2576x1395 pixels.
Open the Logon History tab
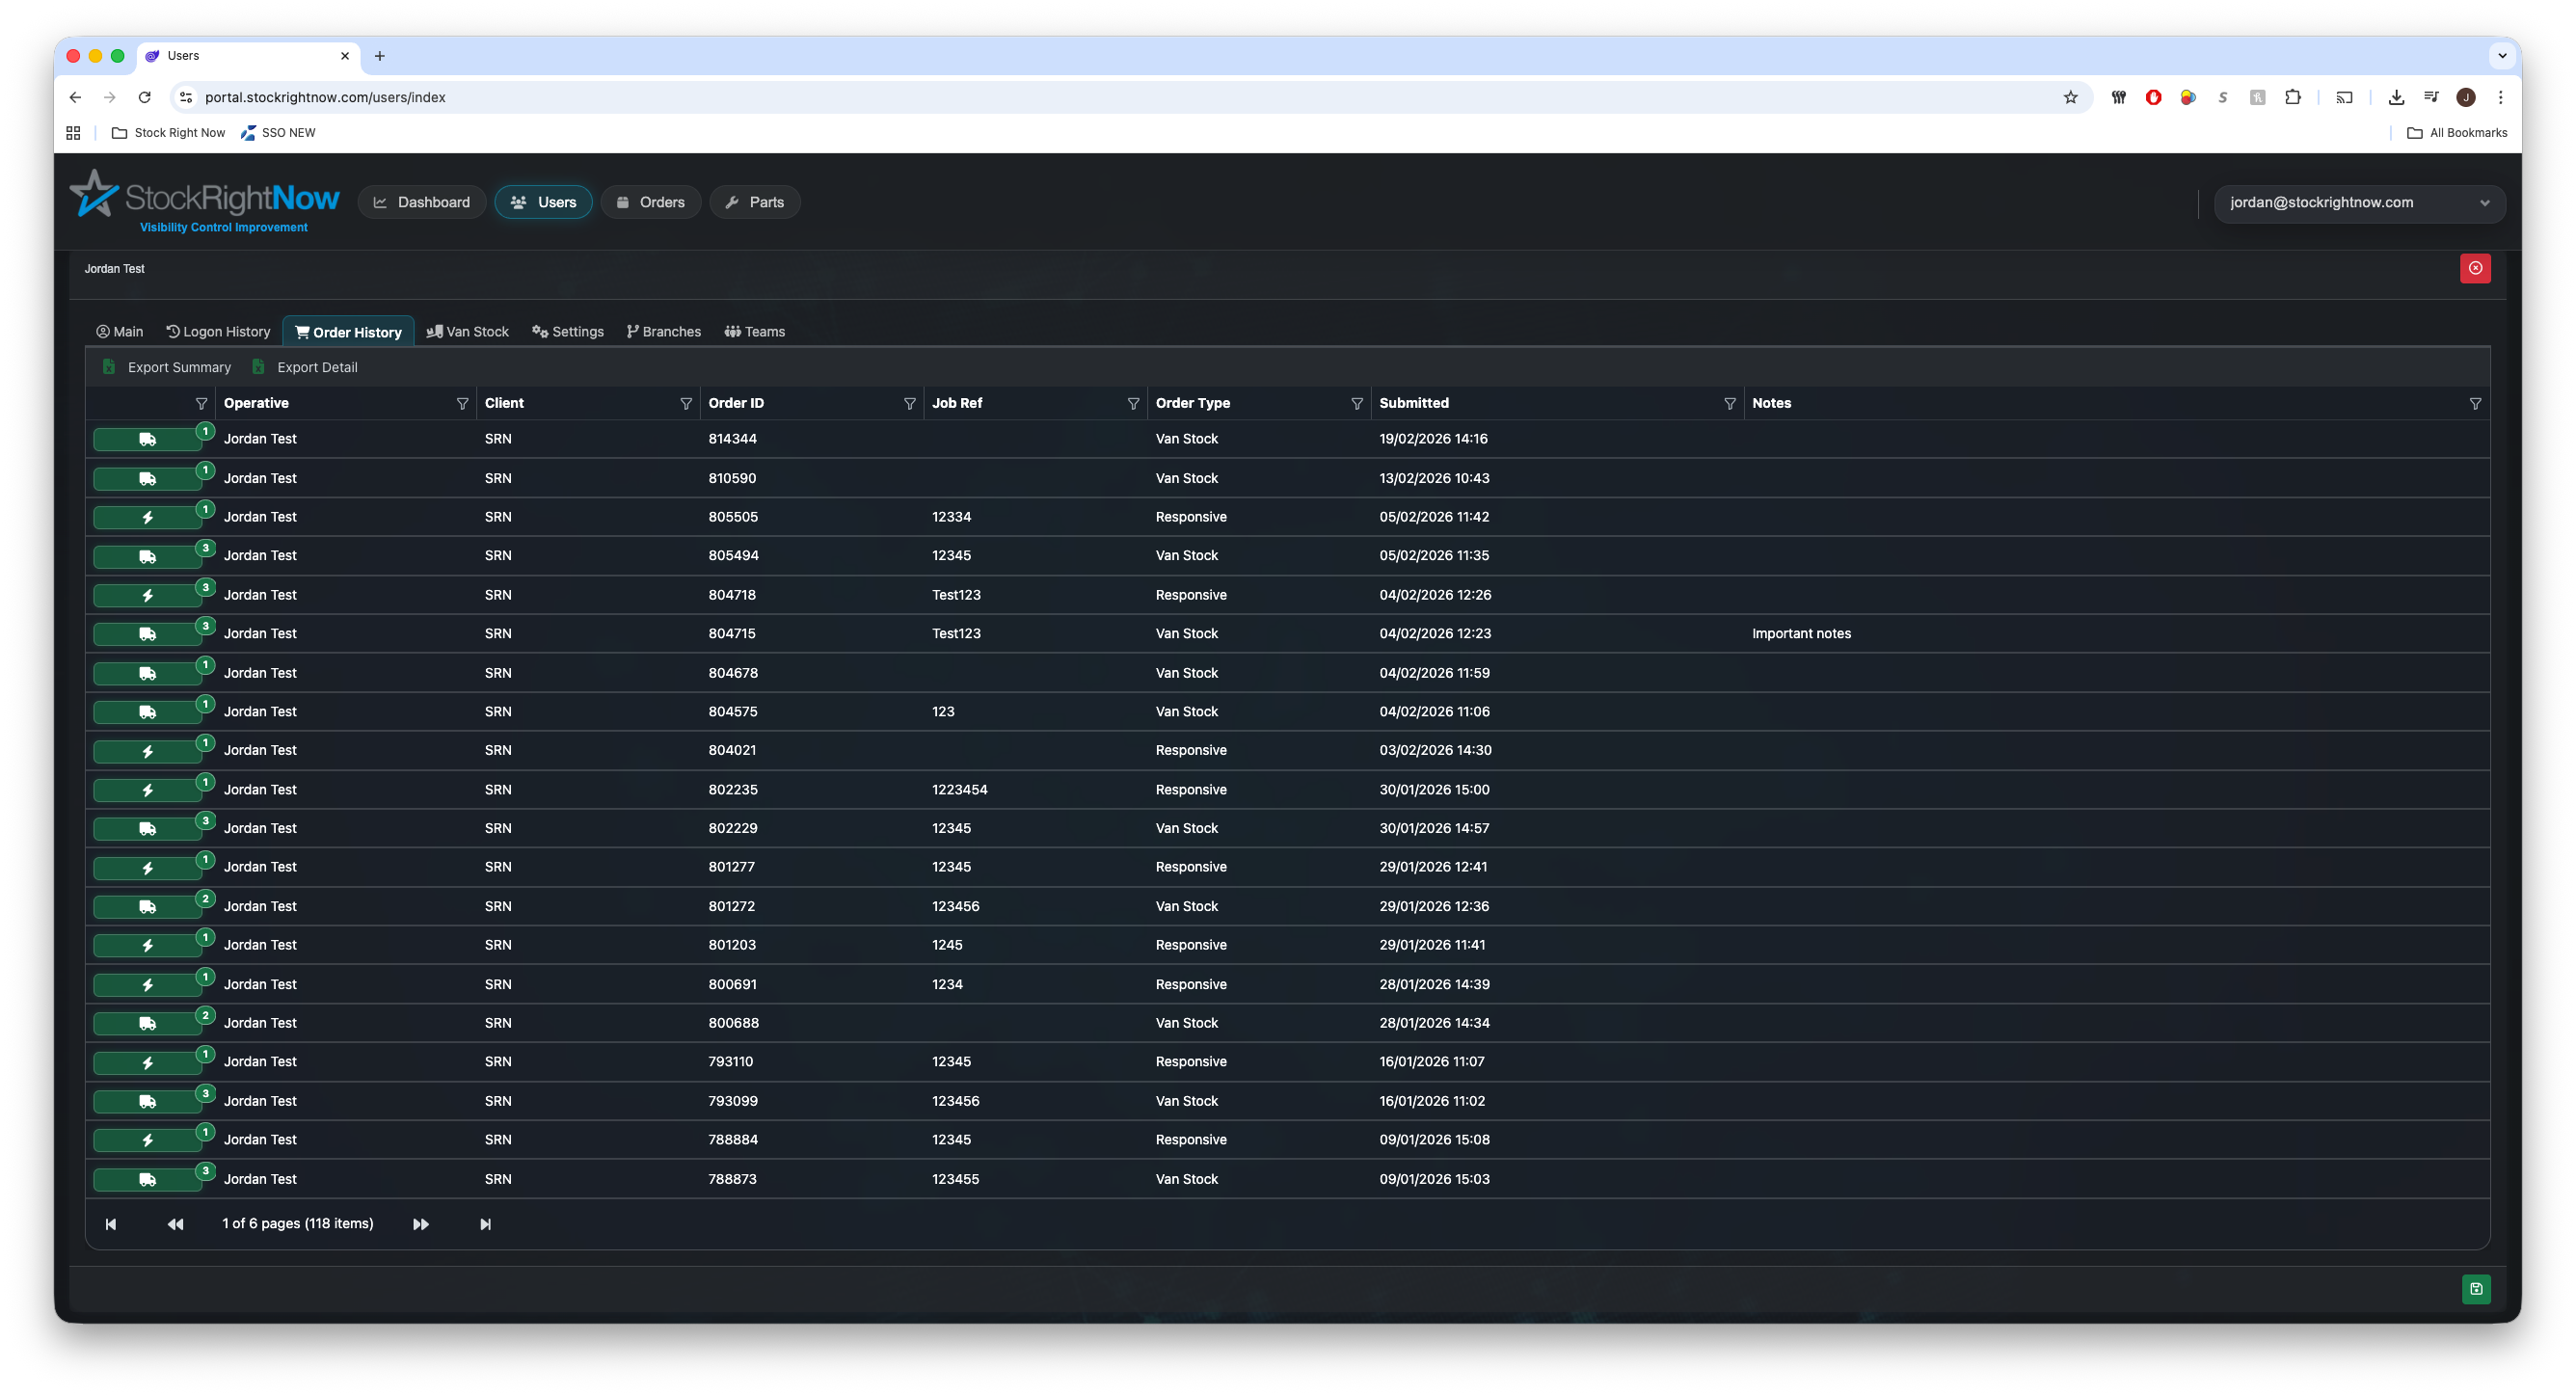218,332
